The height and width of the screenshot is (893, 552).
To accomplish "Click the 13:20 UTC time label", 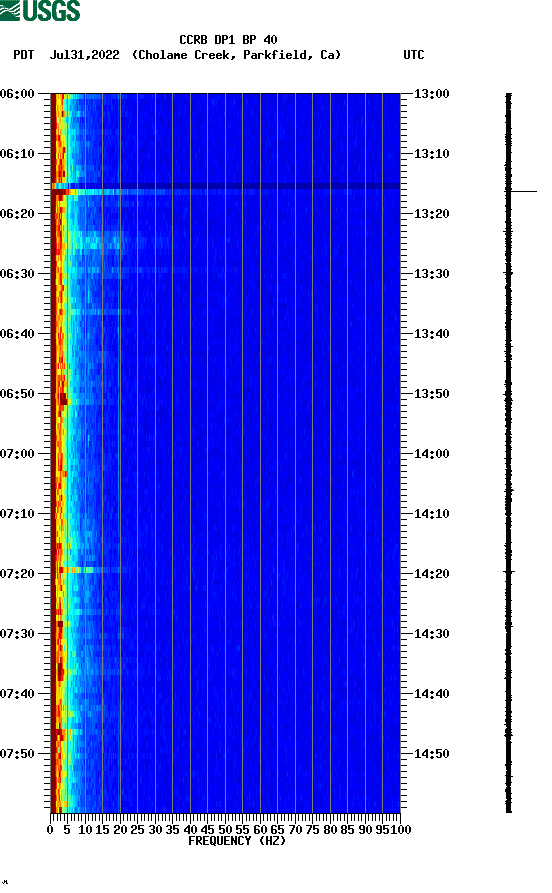I will point(432,214).
